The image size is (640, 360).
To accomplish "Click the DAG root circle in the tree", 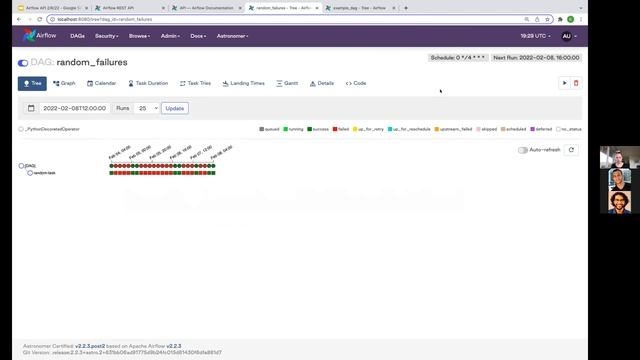I will pyautogui.click(x=21, y=166).
